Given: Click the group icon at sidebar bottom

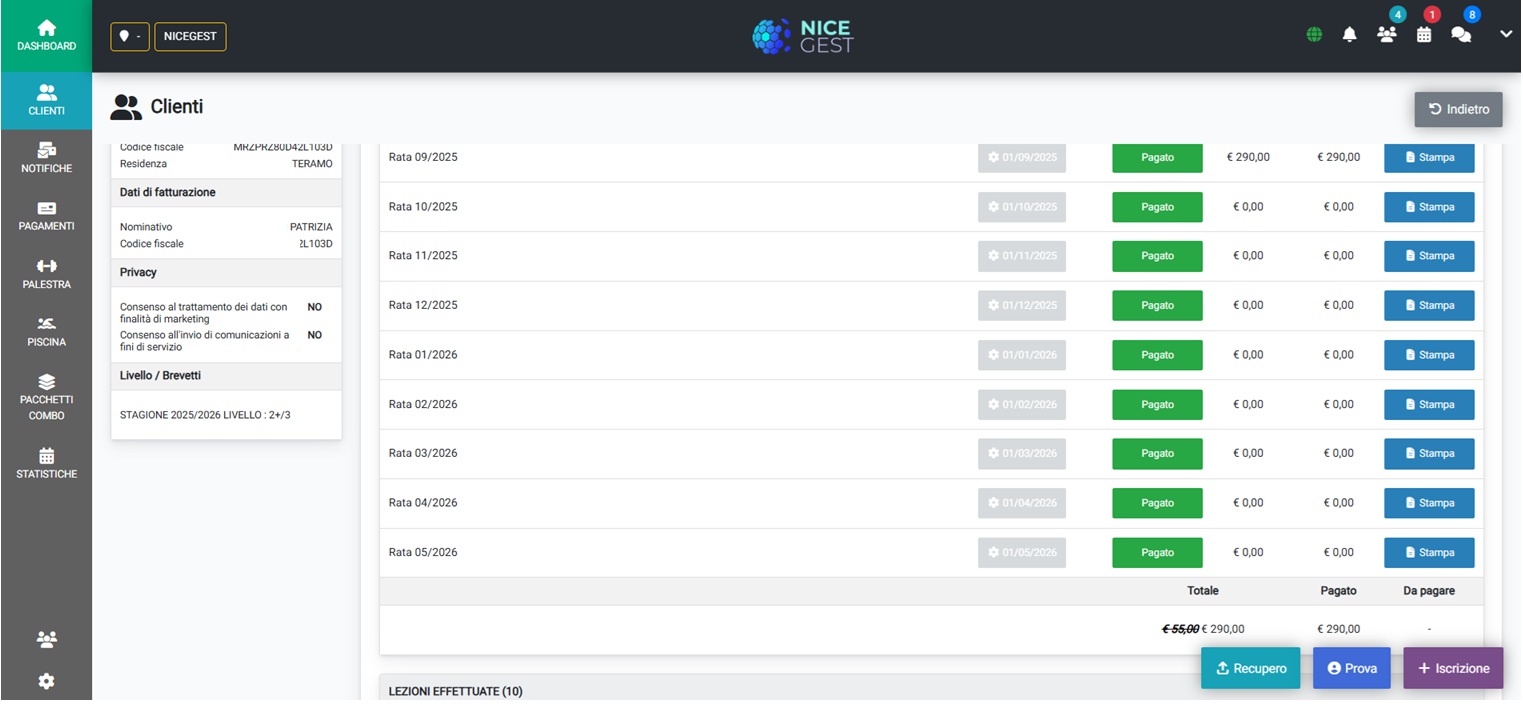Looking at the screenshot, I should point(46,639).
